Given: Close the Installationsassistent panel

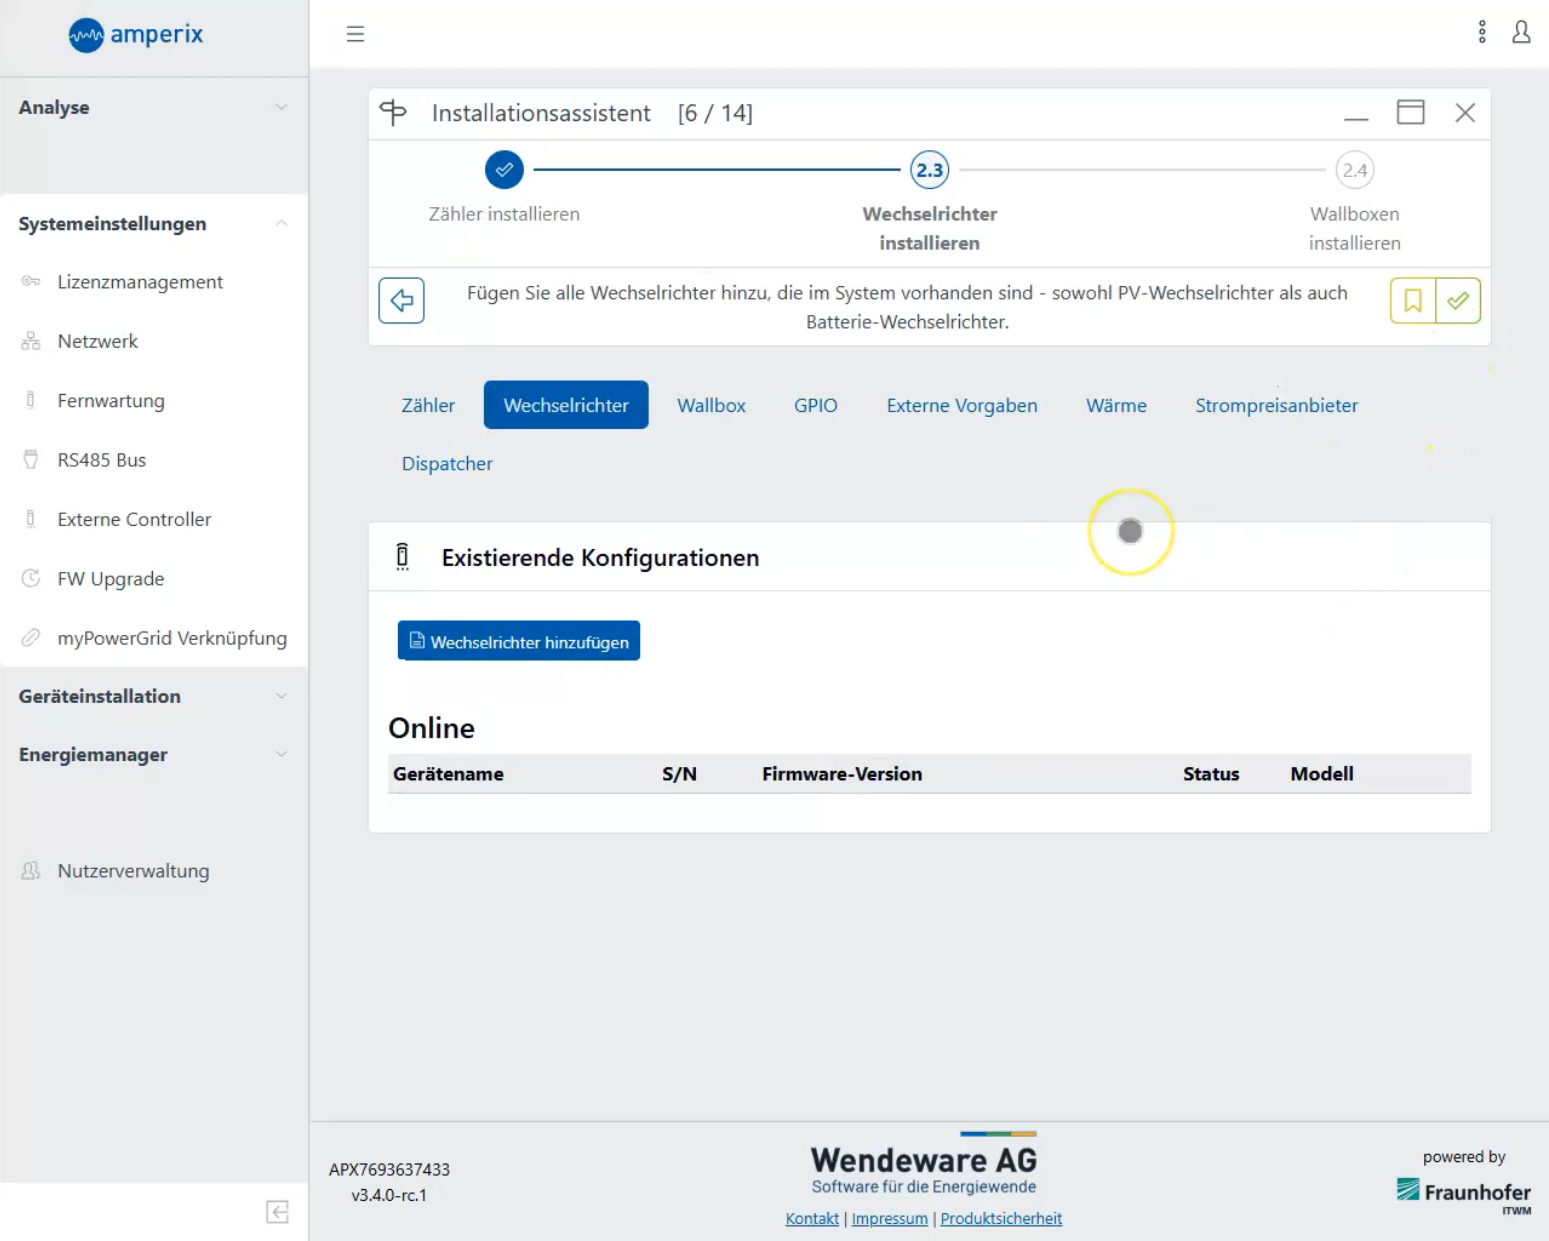Looking at the screenshot, I should pos(1465,113).
